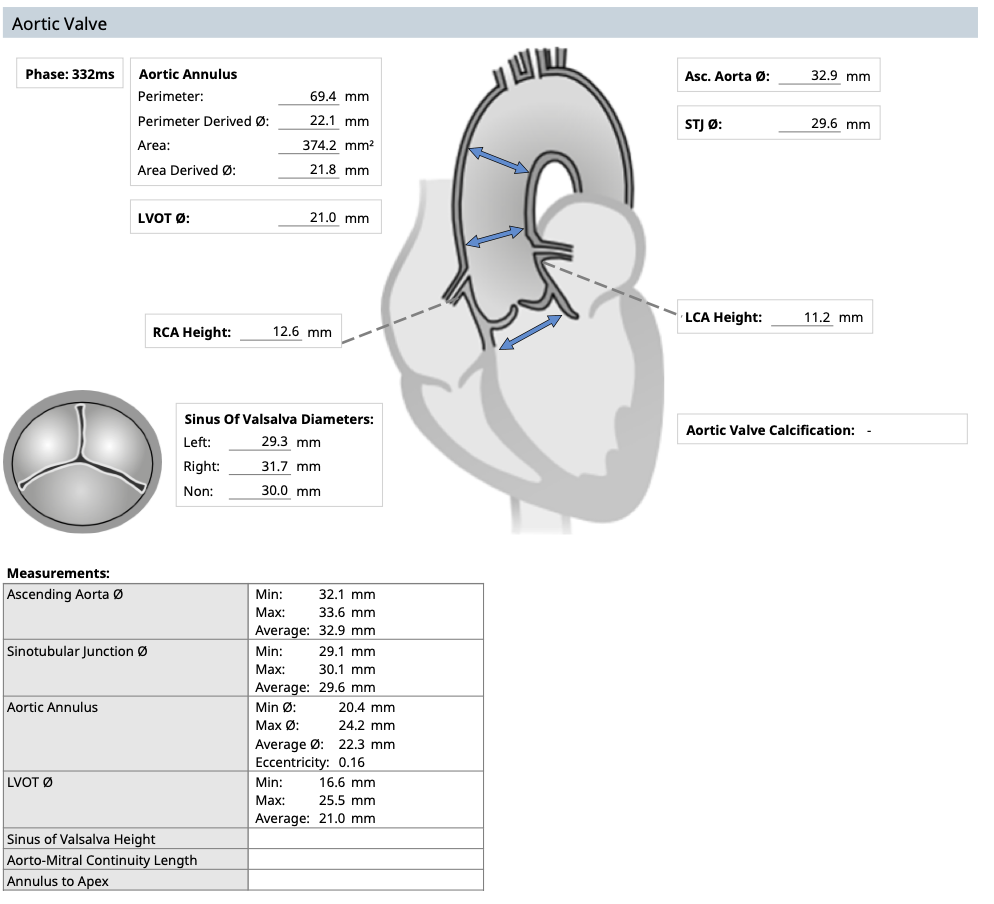Edit the LVOT Ø value field
Viewport: 994px width, 904px height.
click(310, 218)
